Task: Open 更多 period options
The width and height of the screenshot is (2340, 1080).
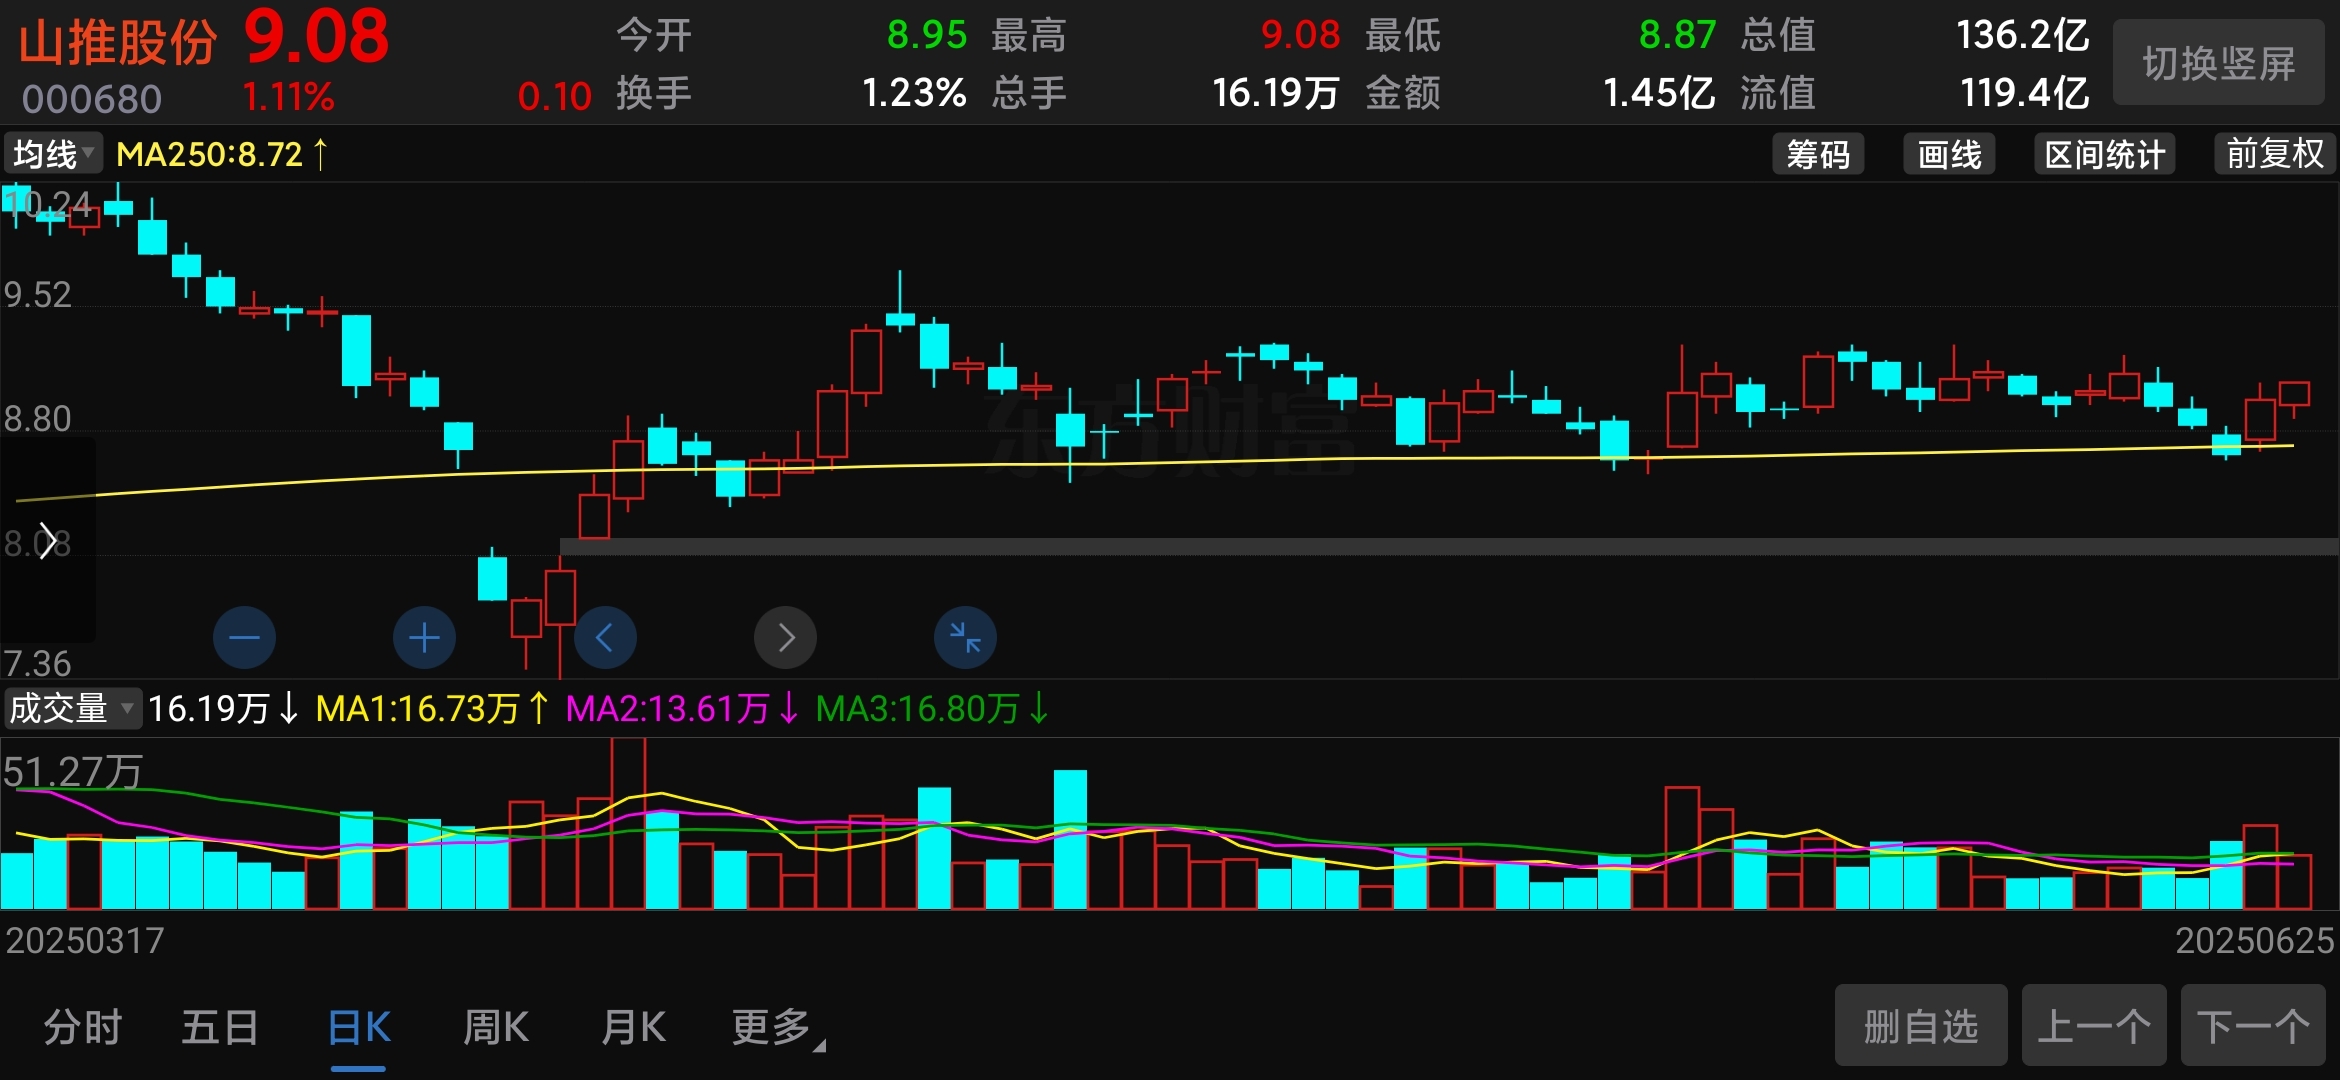Action: [777, 1028]
